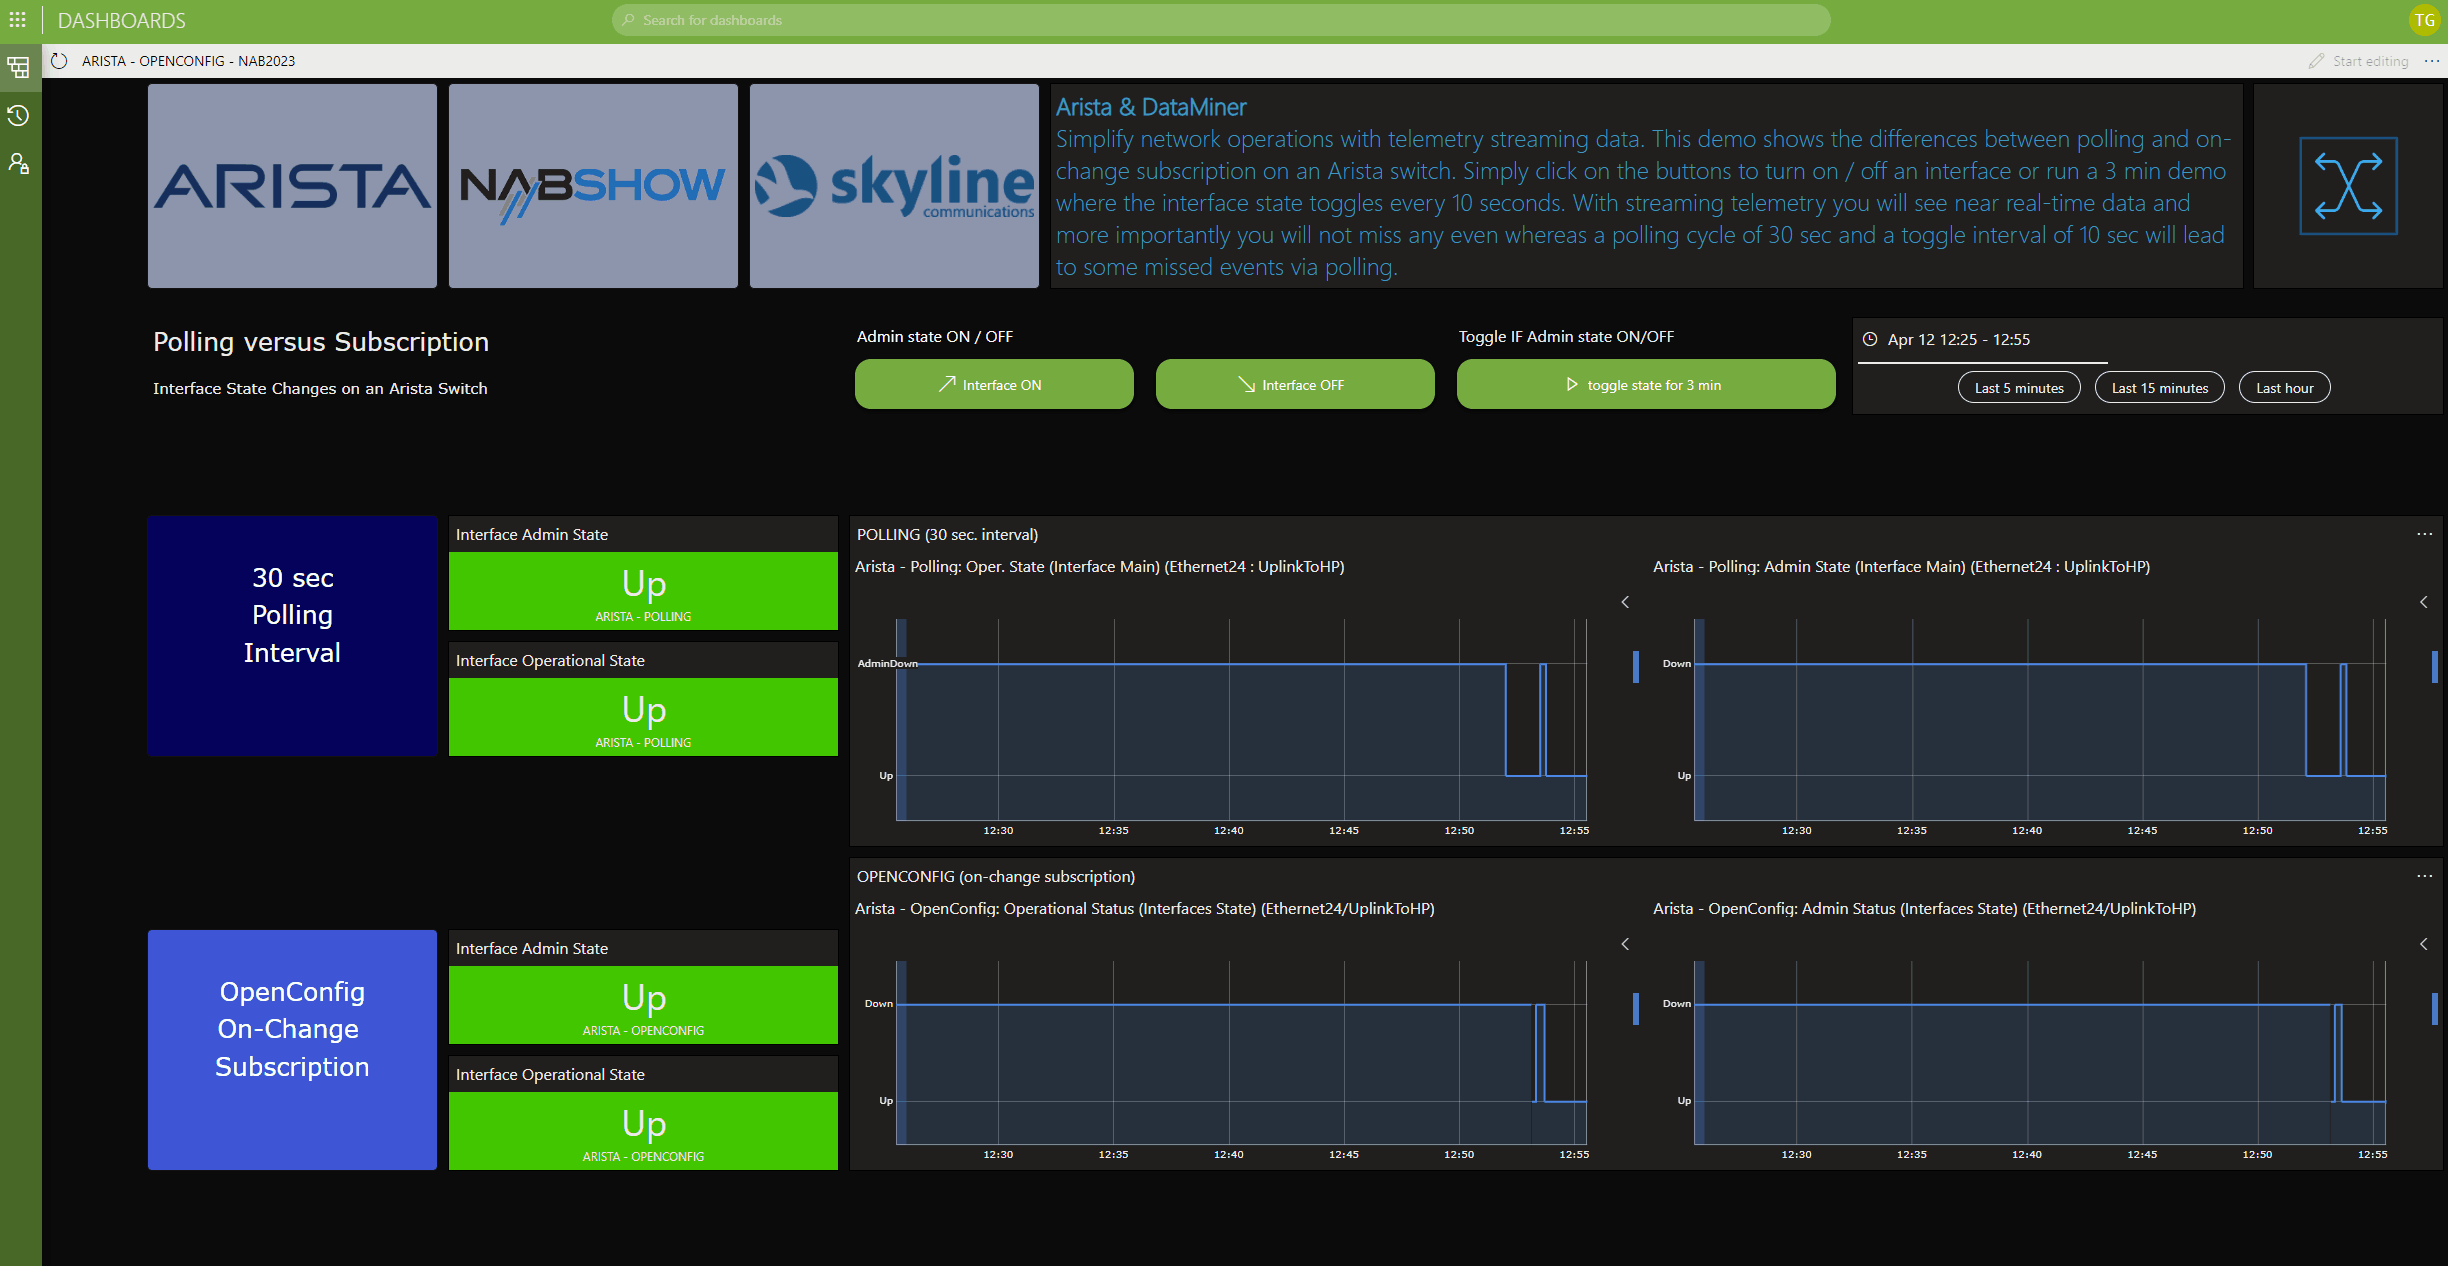Click the Interface ON button

coord(994,384)
